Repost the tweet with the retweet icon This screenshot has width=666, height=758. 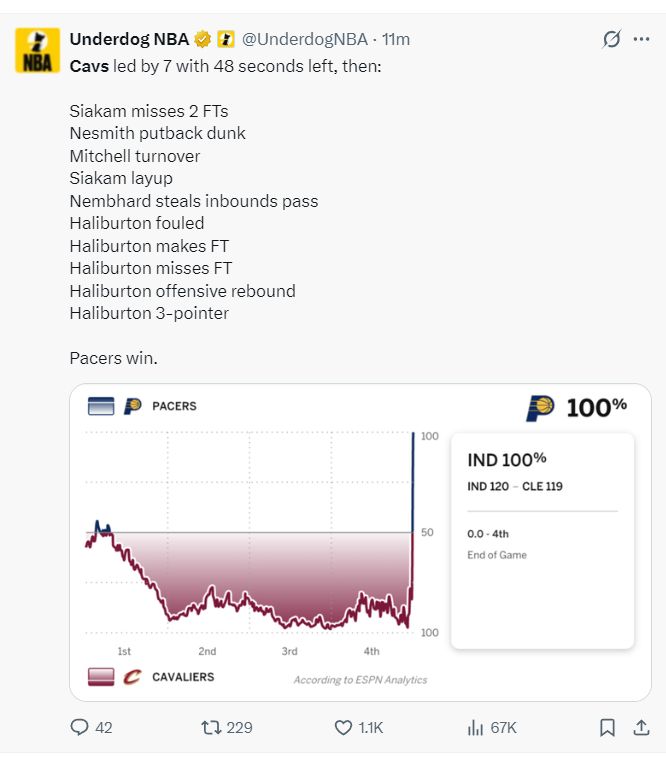211,727
